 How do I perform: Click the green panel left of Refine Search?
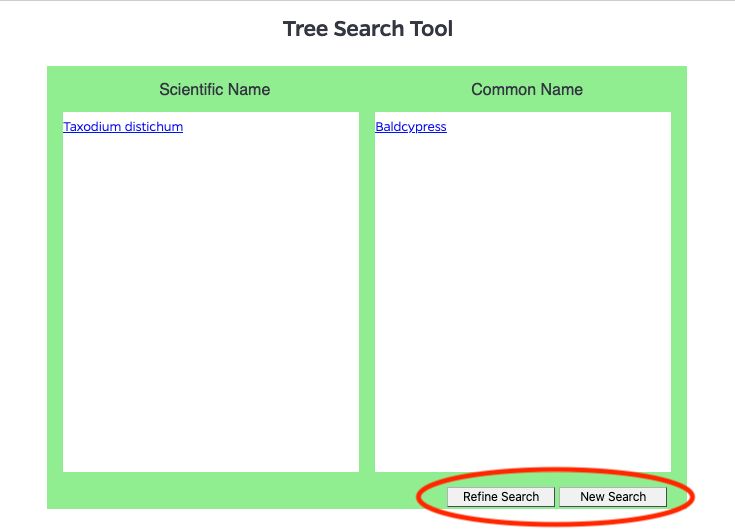coord(250,492)
